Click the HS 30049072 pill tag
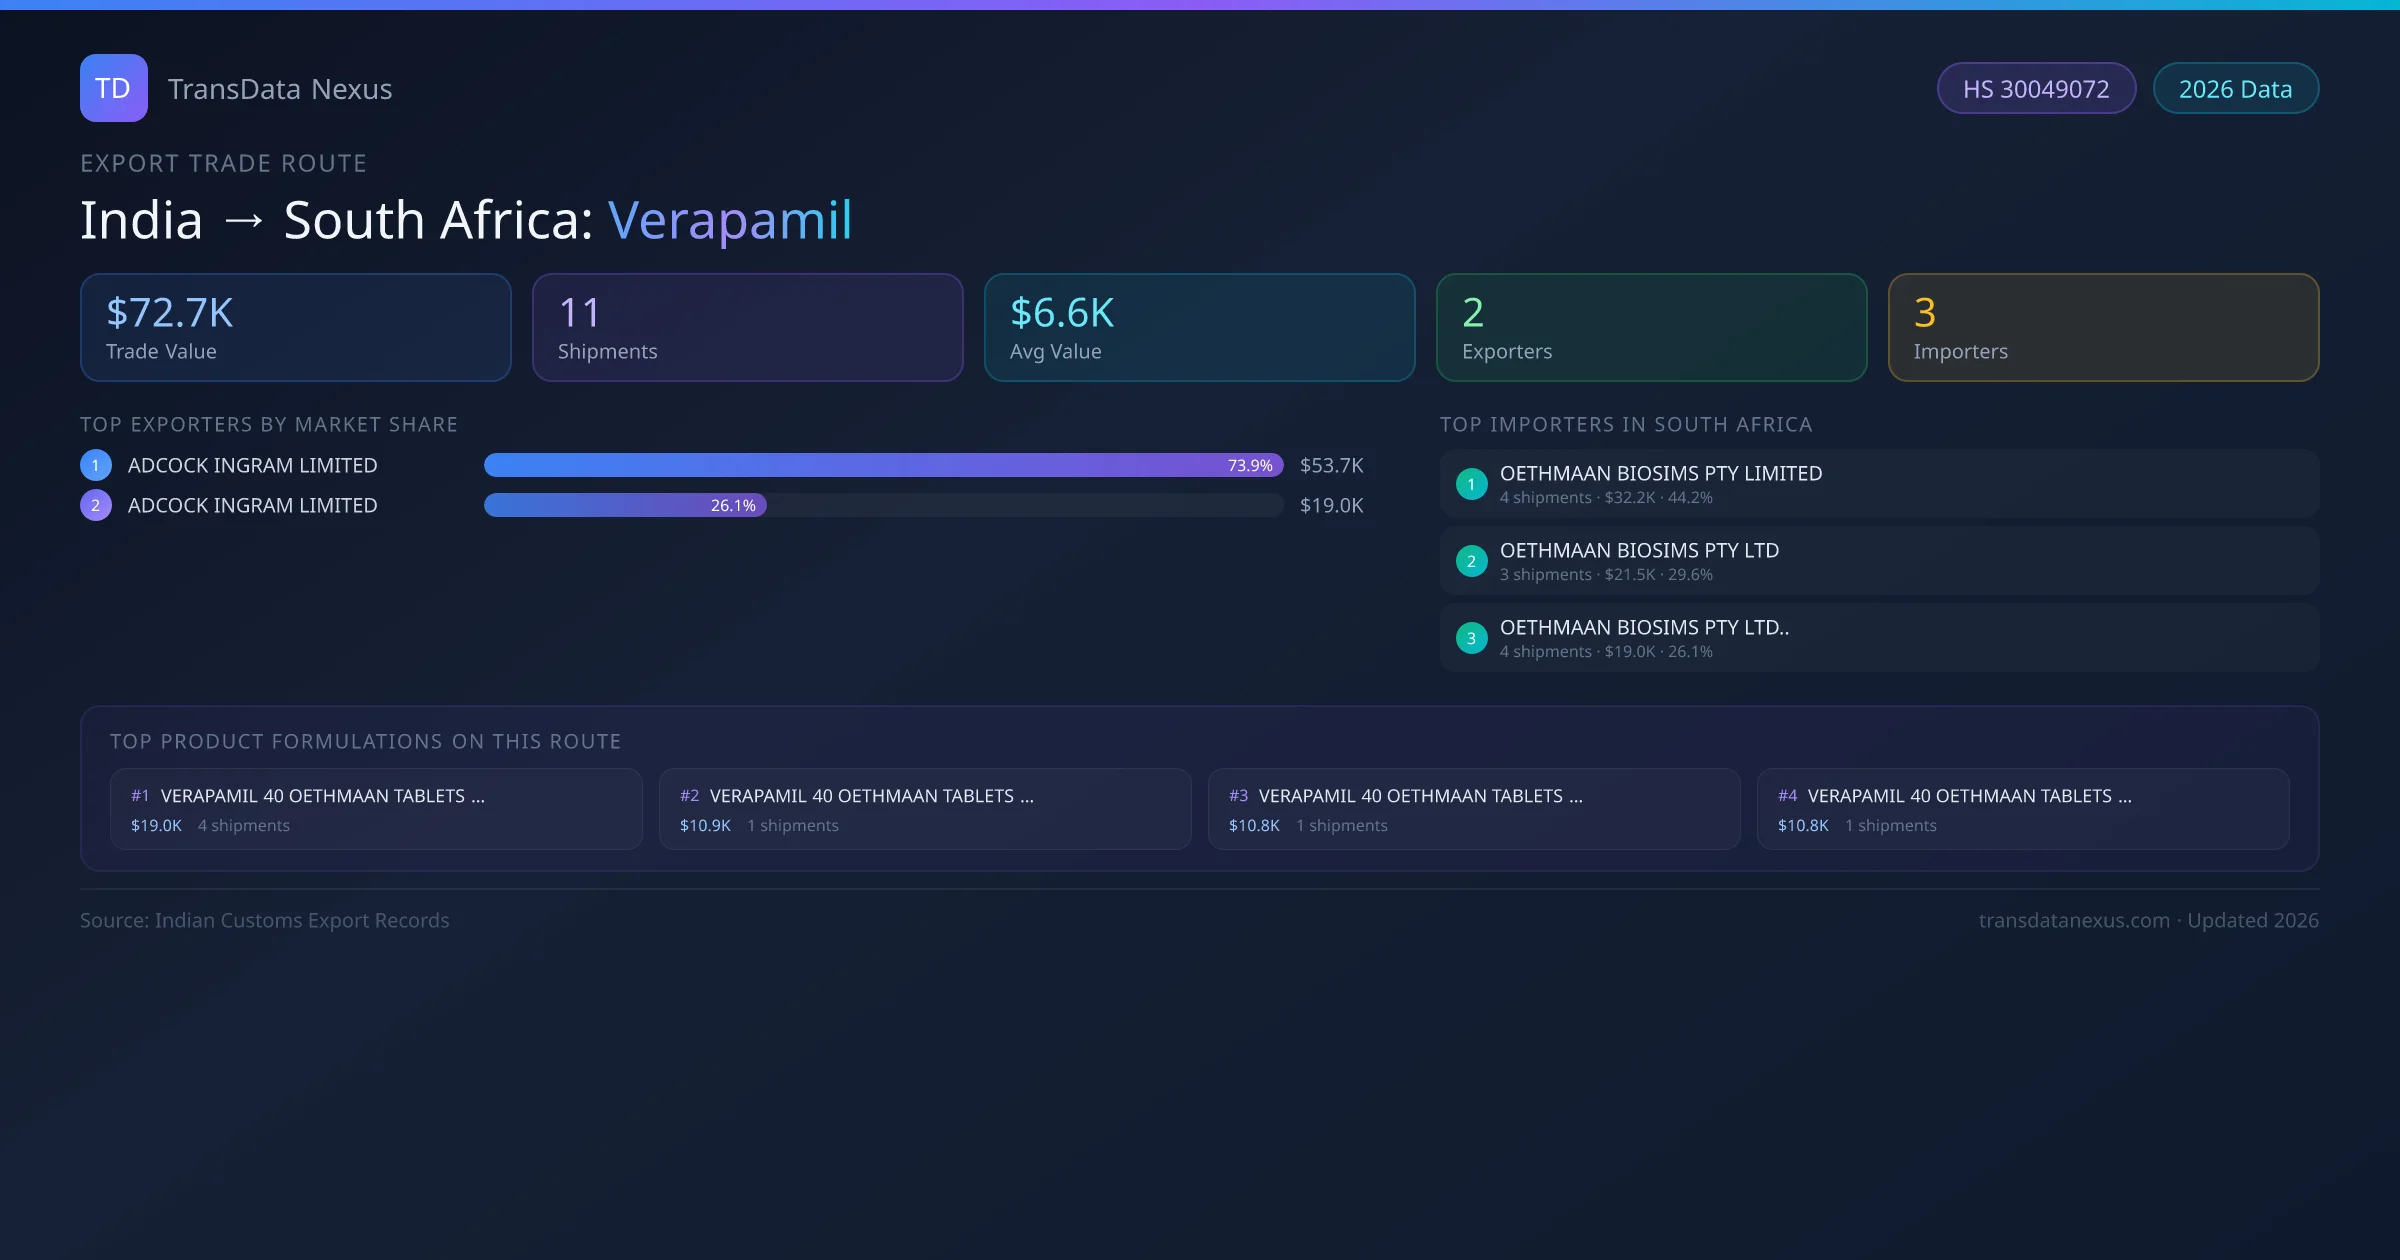This screenshot has height=1260, width=2400. [x=2036, y=89]
